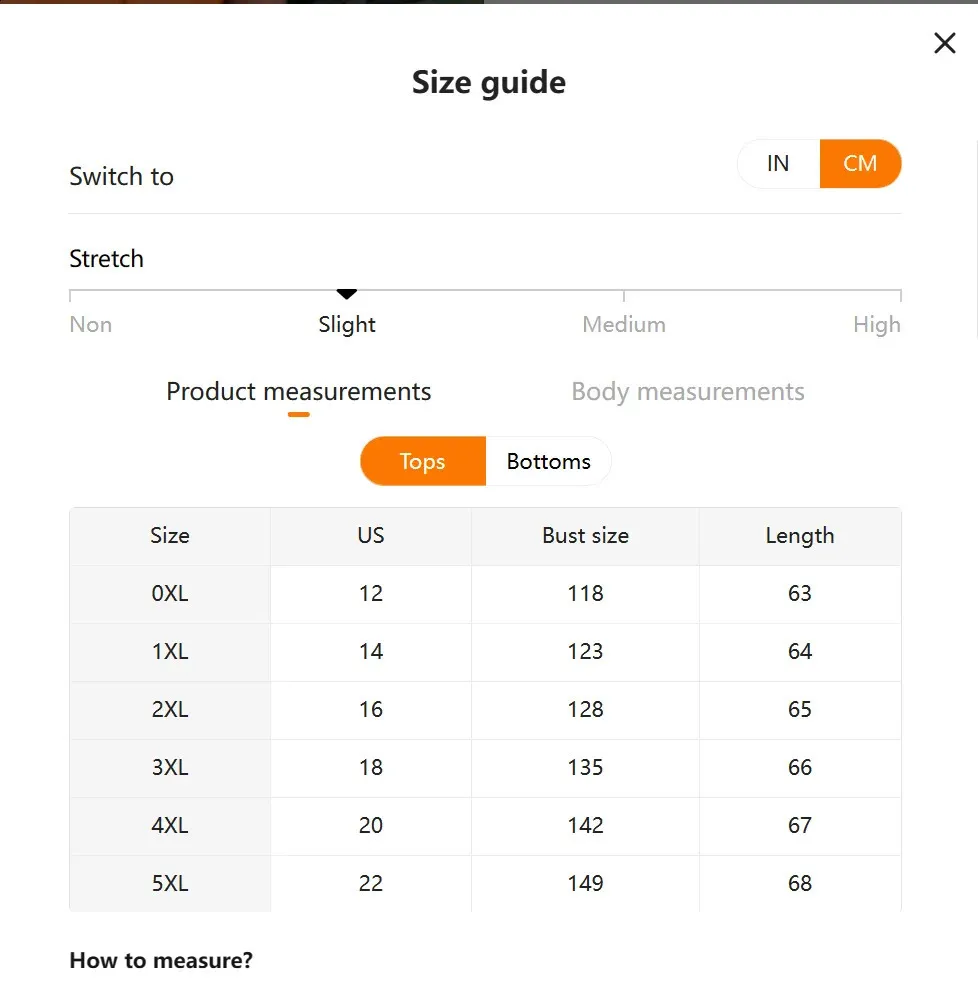Open the Body measurements tab

pos(687,391)
